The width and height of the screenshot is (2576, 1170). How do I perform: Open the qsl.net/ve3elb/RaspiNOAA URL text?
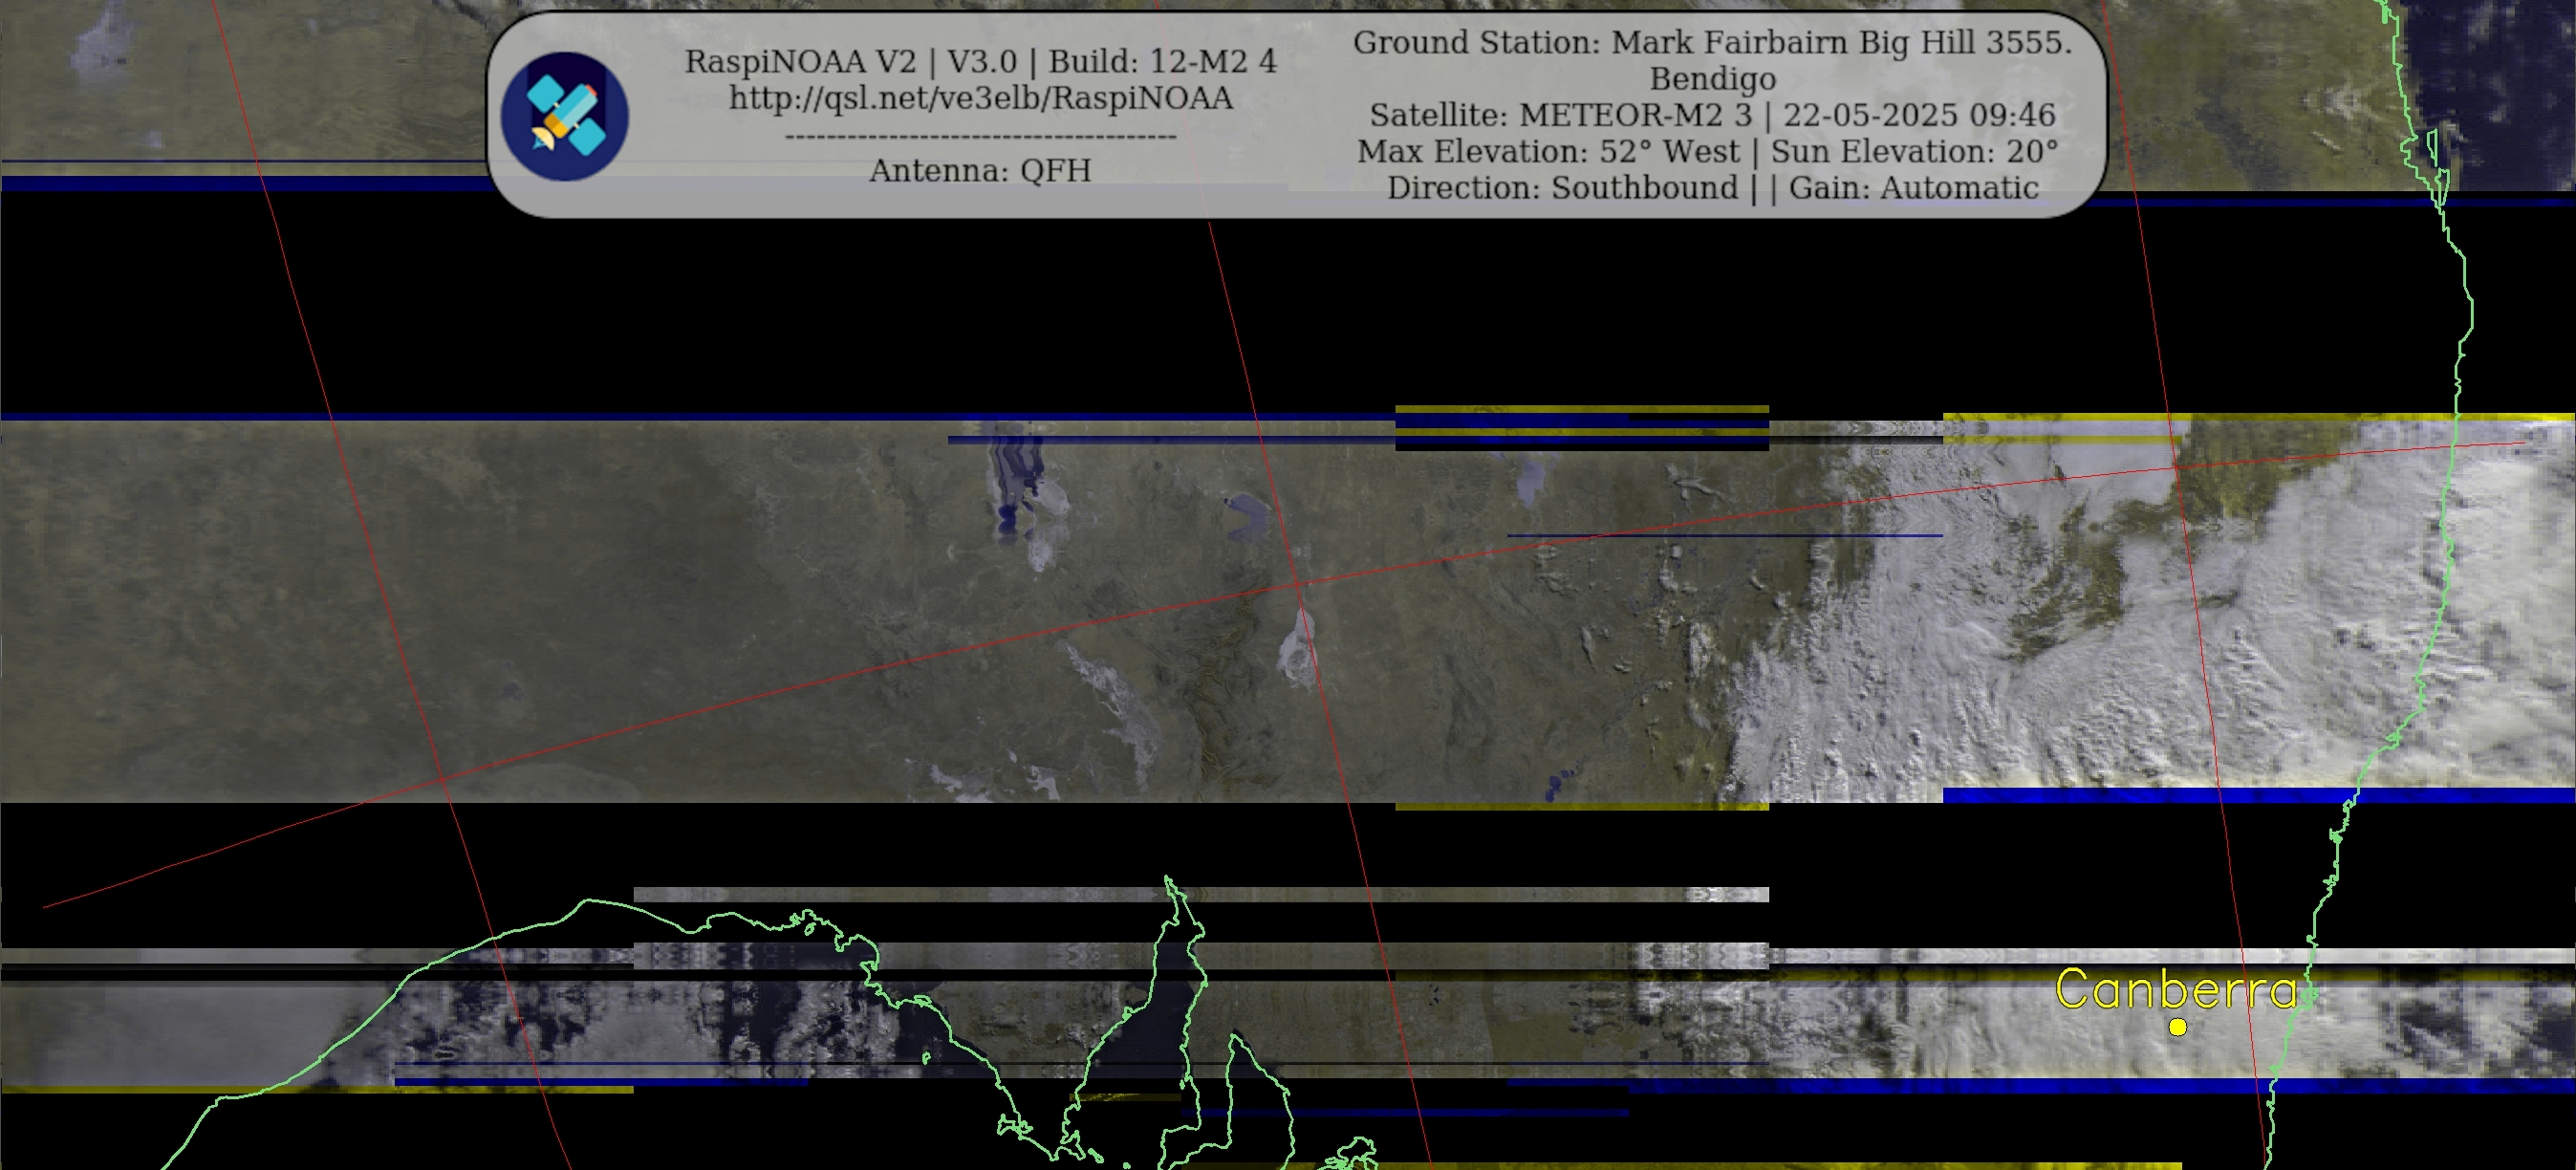(980, 98)
